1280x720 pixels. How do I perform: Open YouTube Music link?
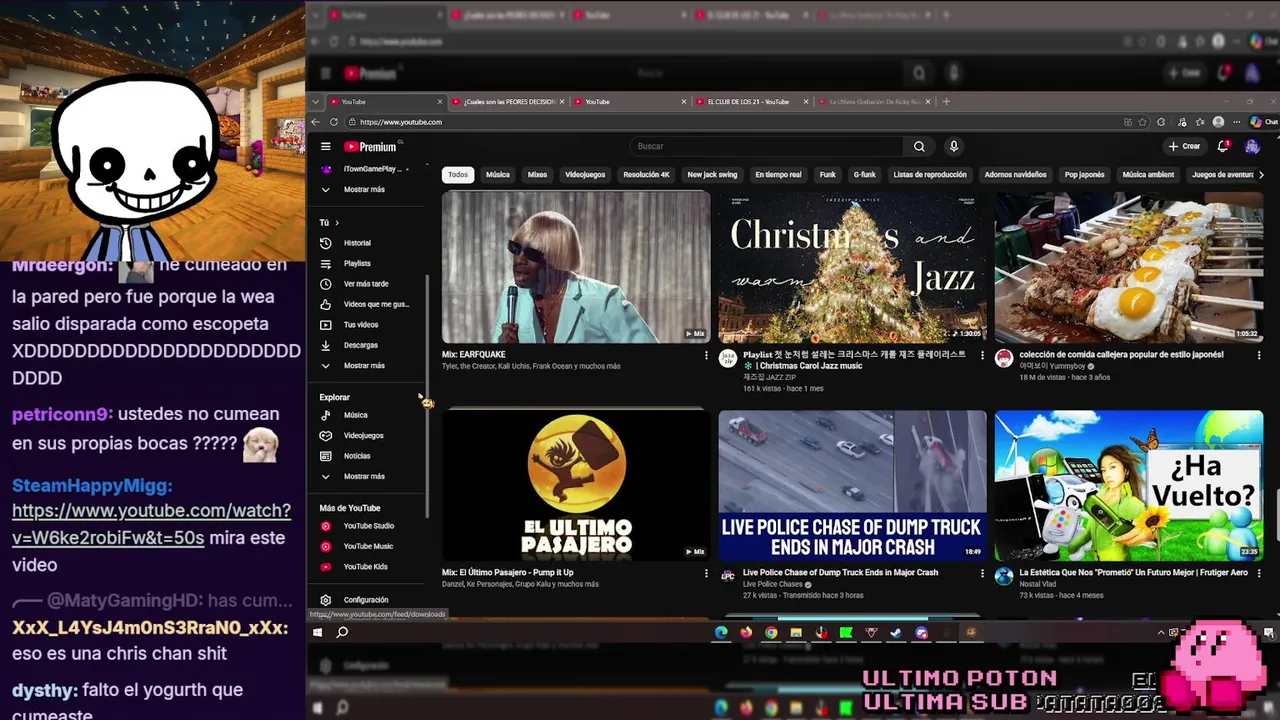pos(371,546)
